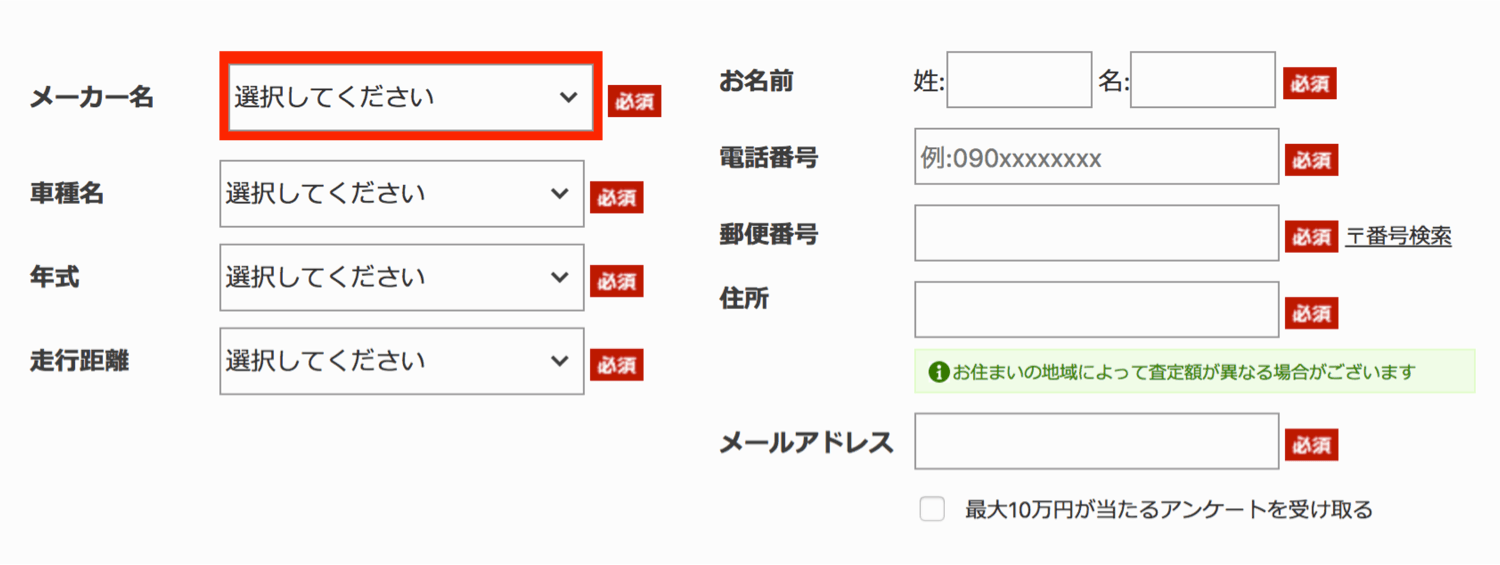This screenshot has height=565, width=1500.
Task: Enable the アンケートを受け取る checkbox
Action: [x=932, y=510]
